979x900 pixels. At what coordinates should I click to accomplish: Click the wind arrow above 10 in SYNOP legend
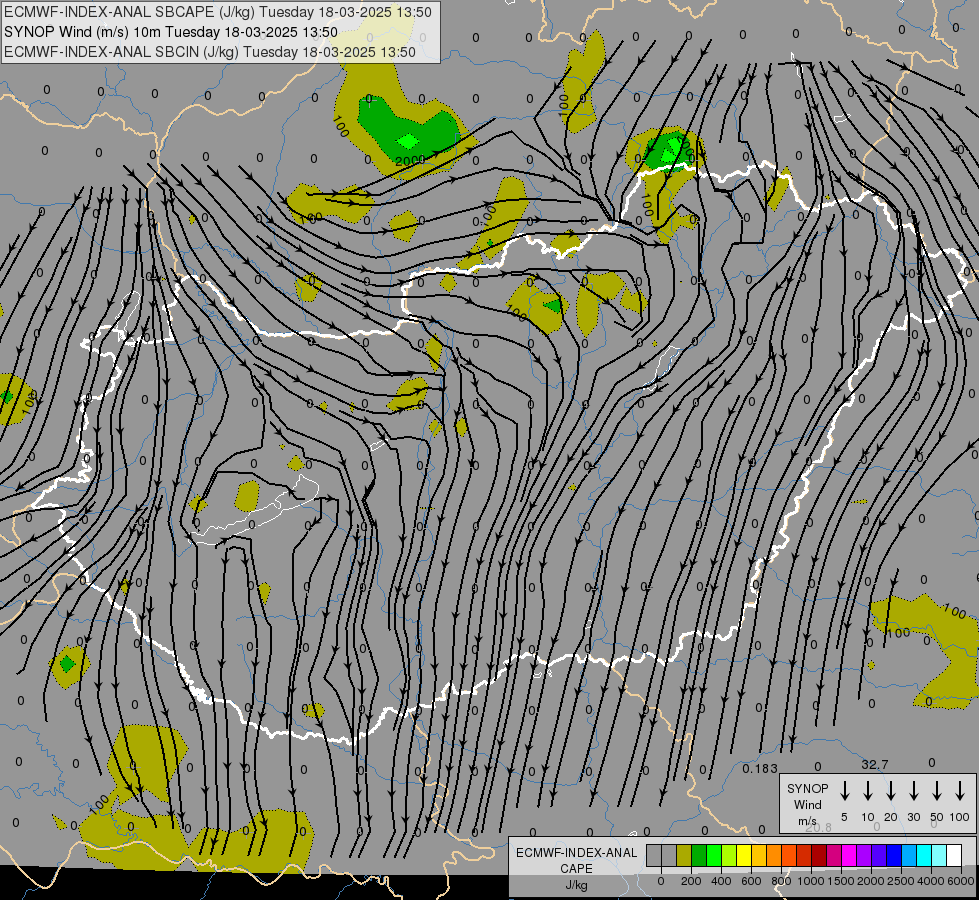point(868,791)
